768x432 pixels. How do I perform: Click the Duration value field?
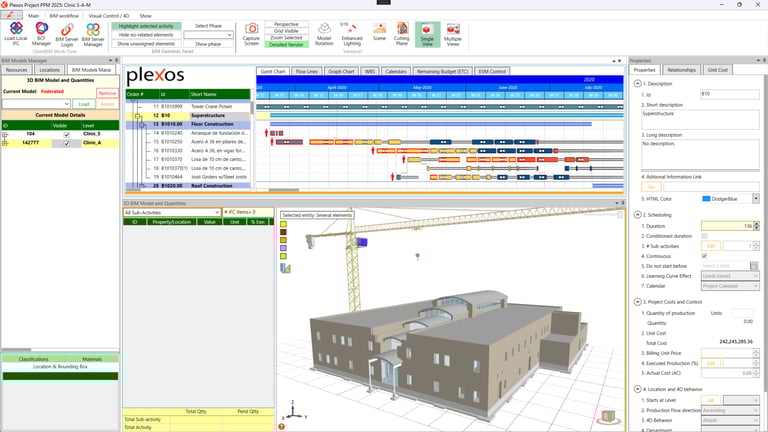727,226
